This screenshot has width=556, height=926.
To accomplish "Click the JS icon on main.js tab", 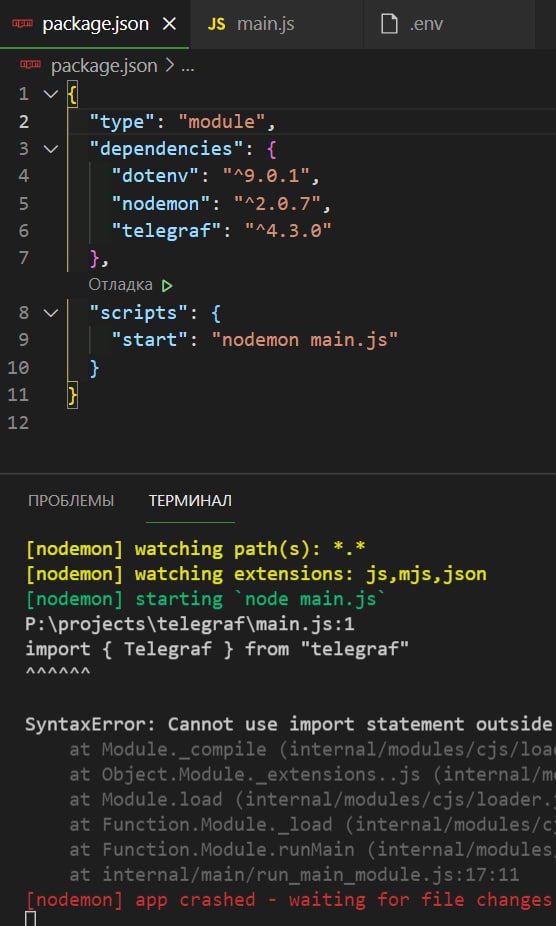I will 217,25.
